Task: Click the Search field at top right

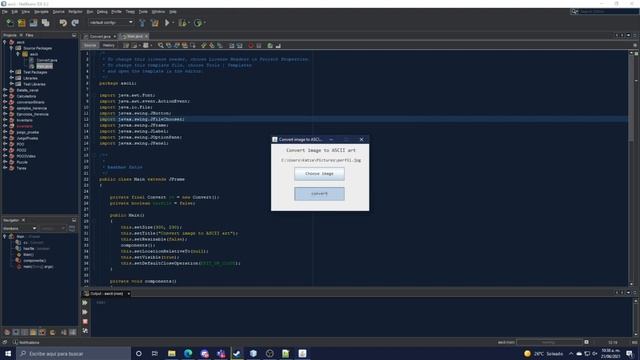Action: click(604, 11)
